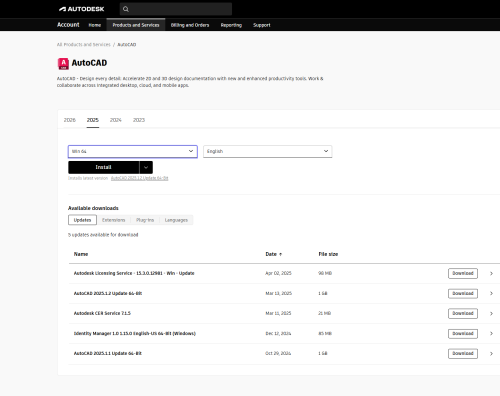
Task: Click the Autodesk logo
Action: [82, 9]
